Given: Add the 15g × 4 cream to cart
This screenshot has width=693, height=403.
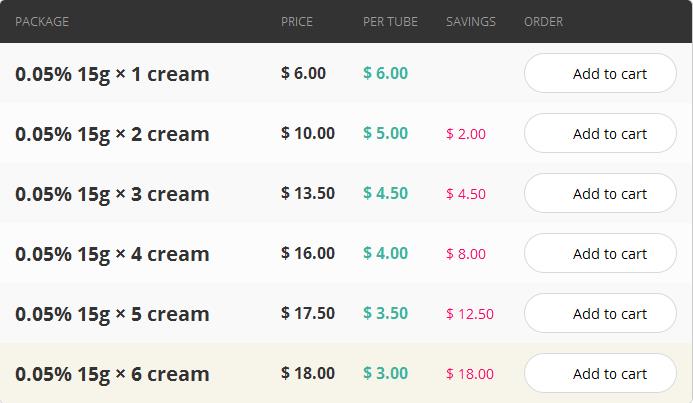Looking at the screenshot, I should [x=600, y=254].
